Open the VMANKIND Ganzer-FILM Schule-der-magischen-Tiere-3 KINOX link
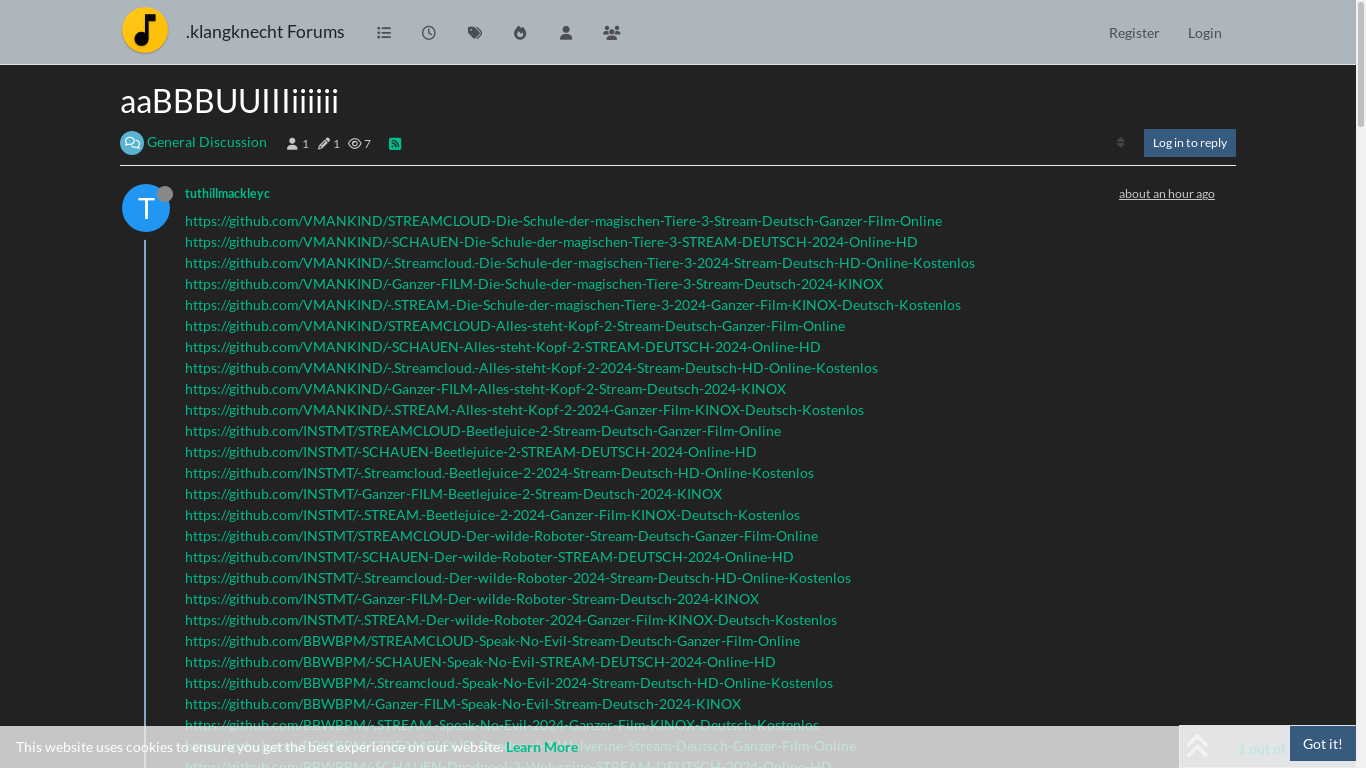 point(534,284)
